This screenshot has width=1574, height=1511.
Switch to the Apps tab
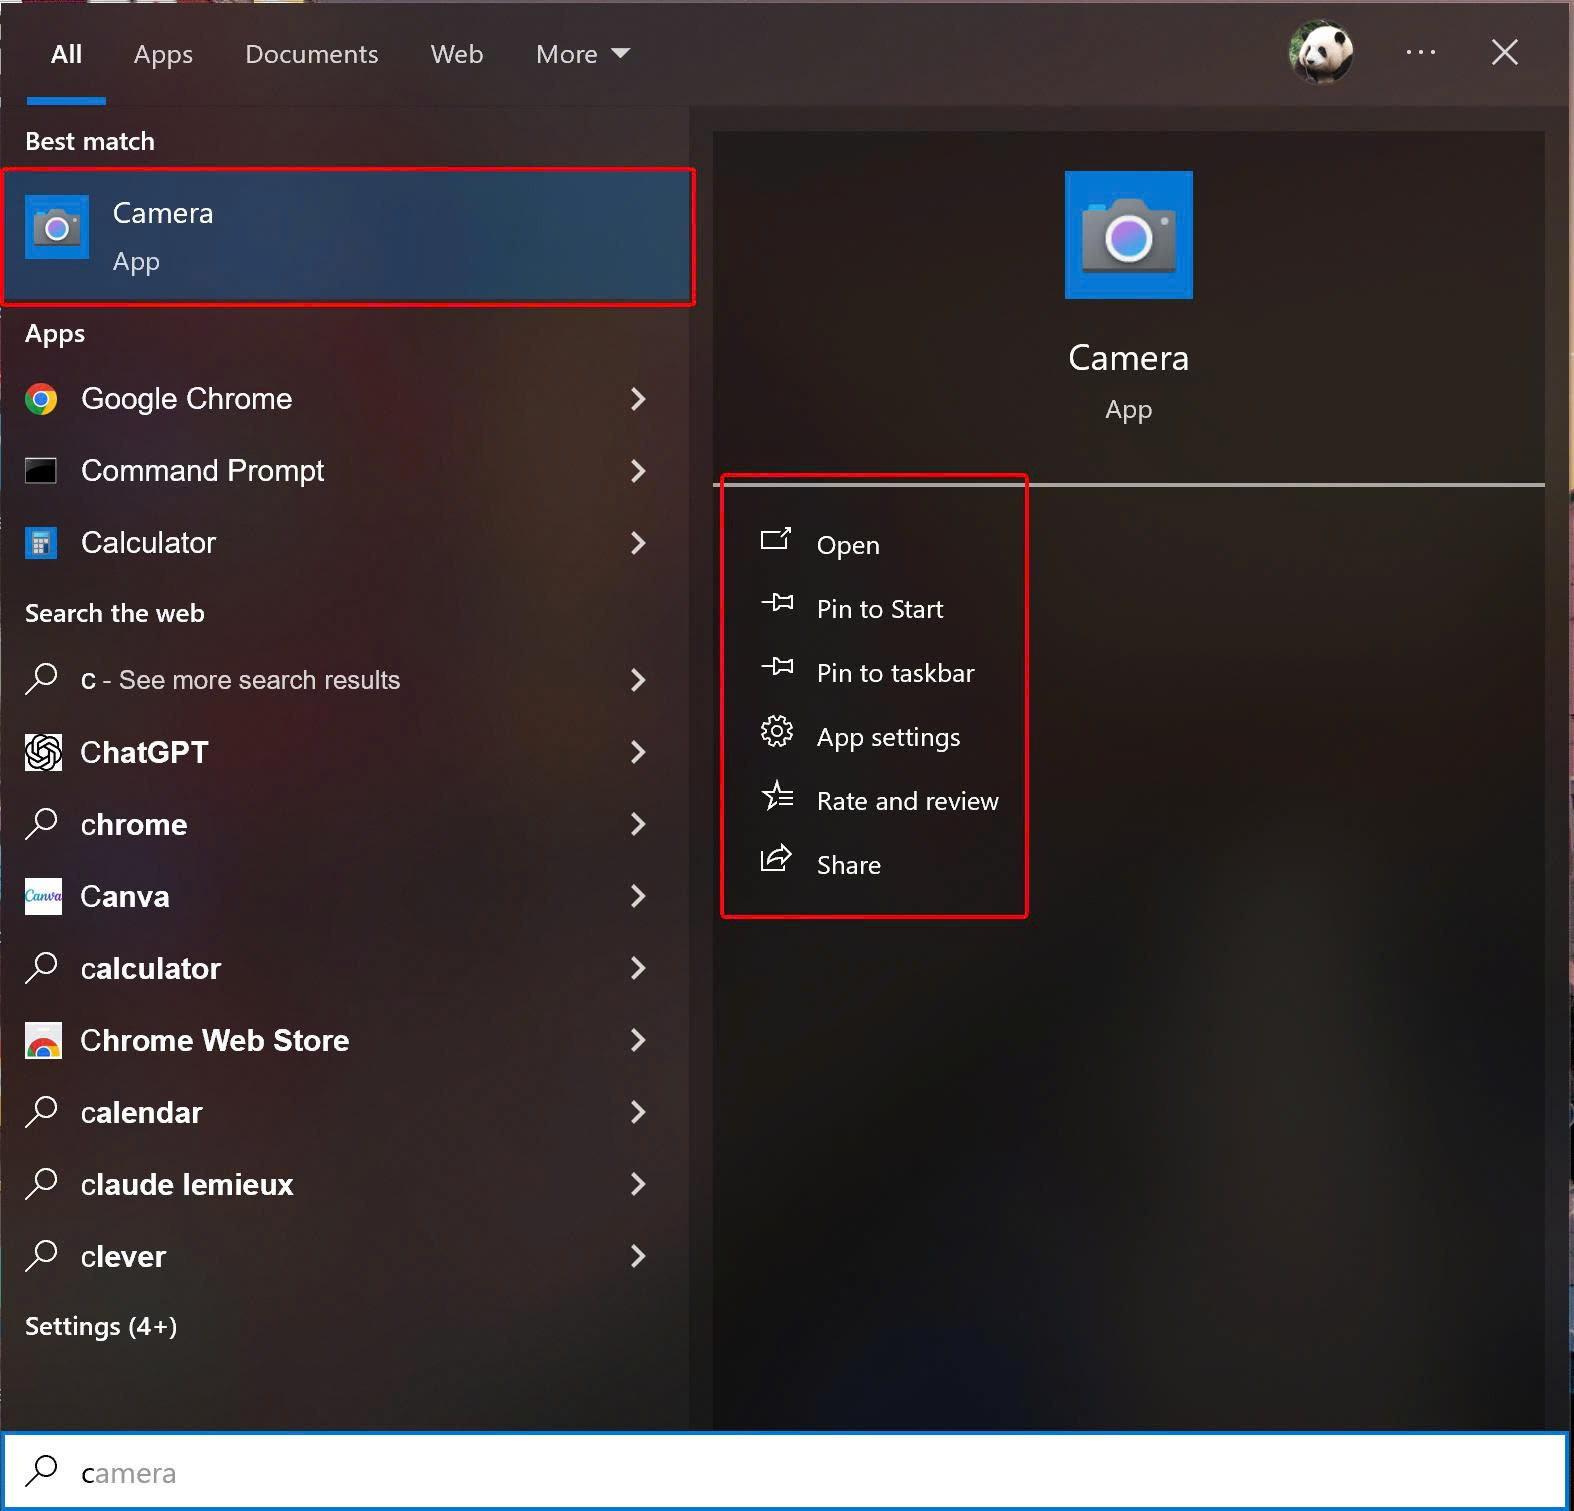163,54
